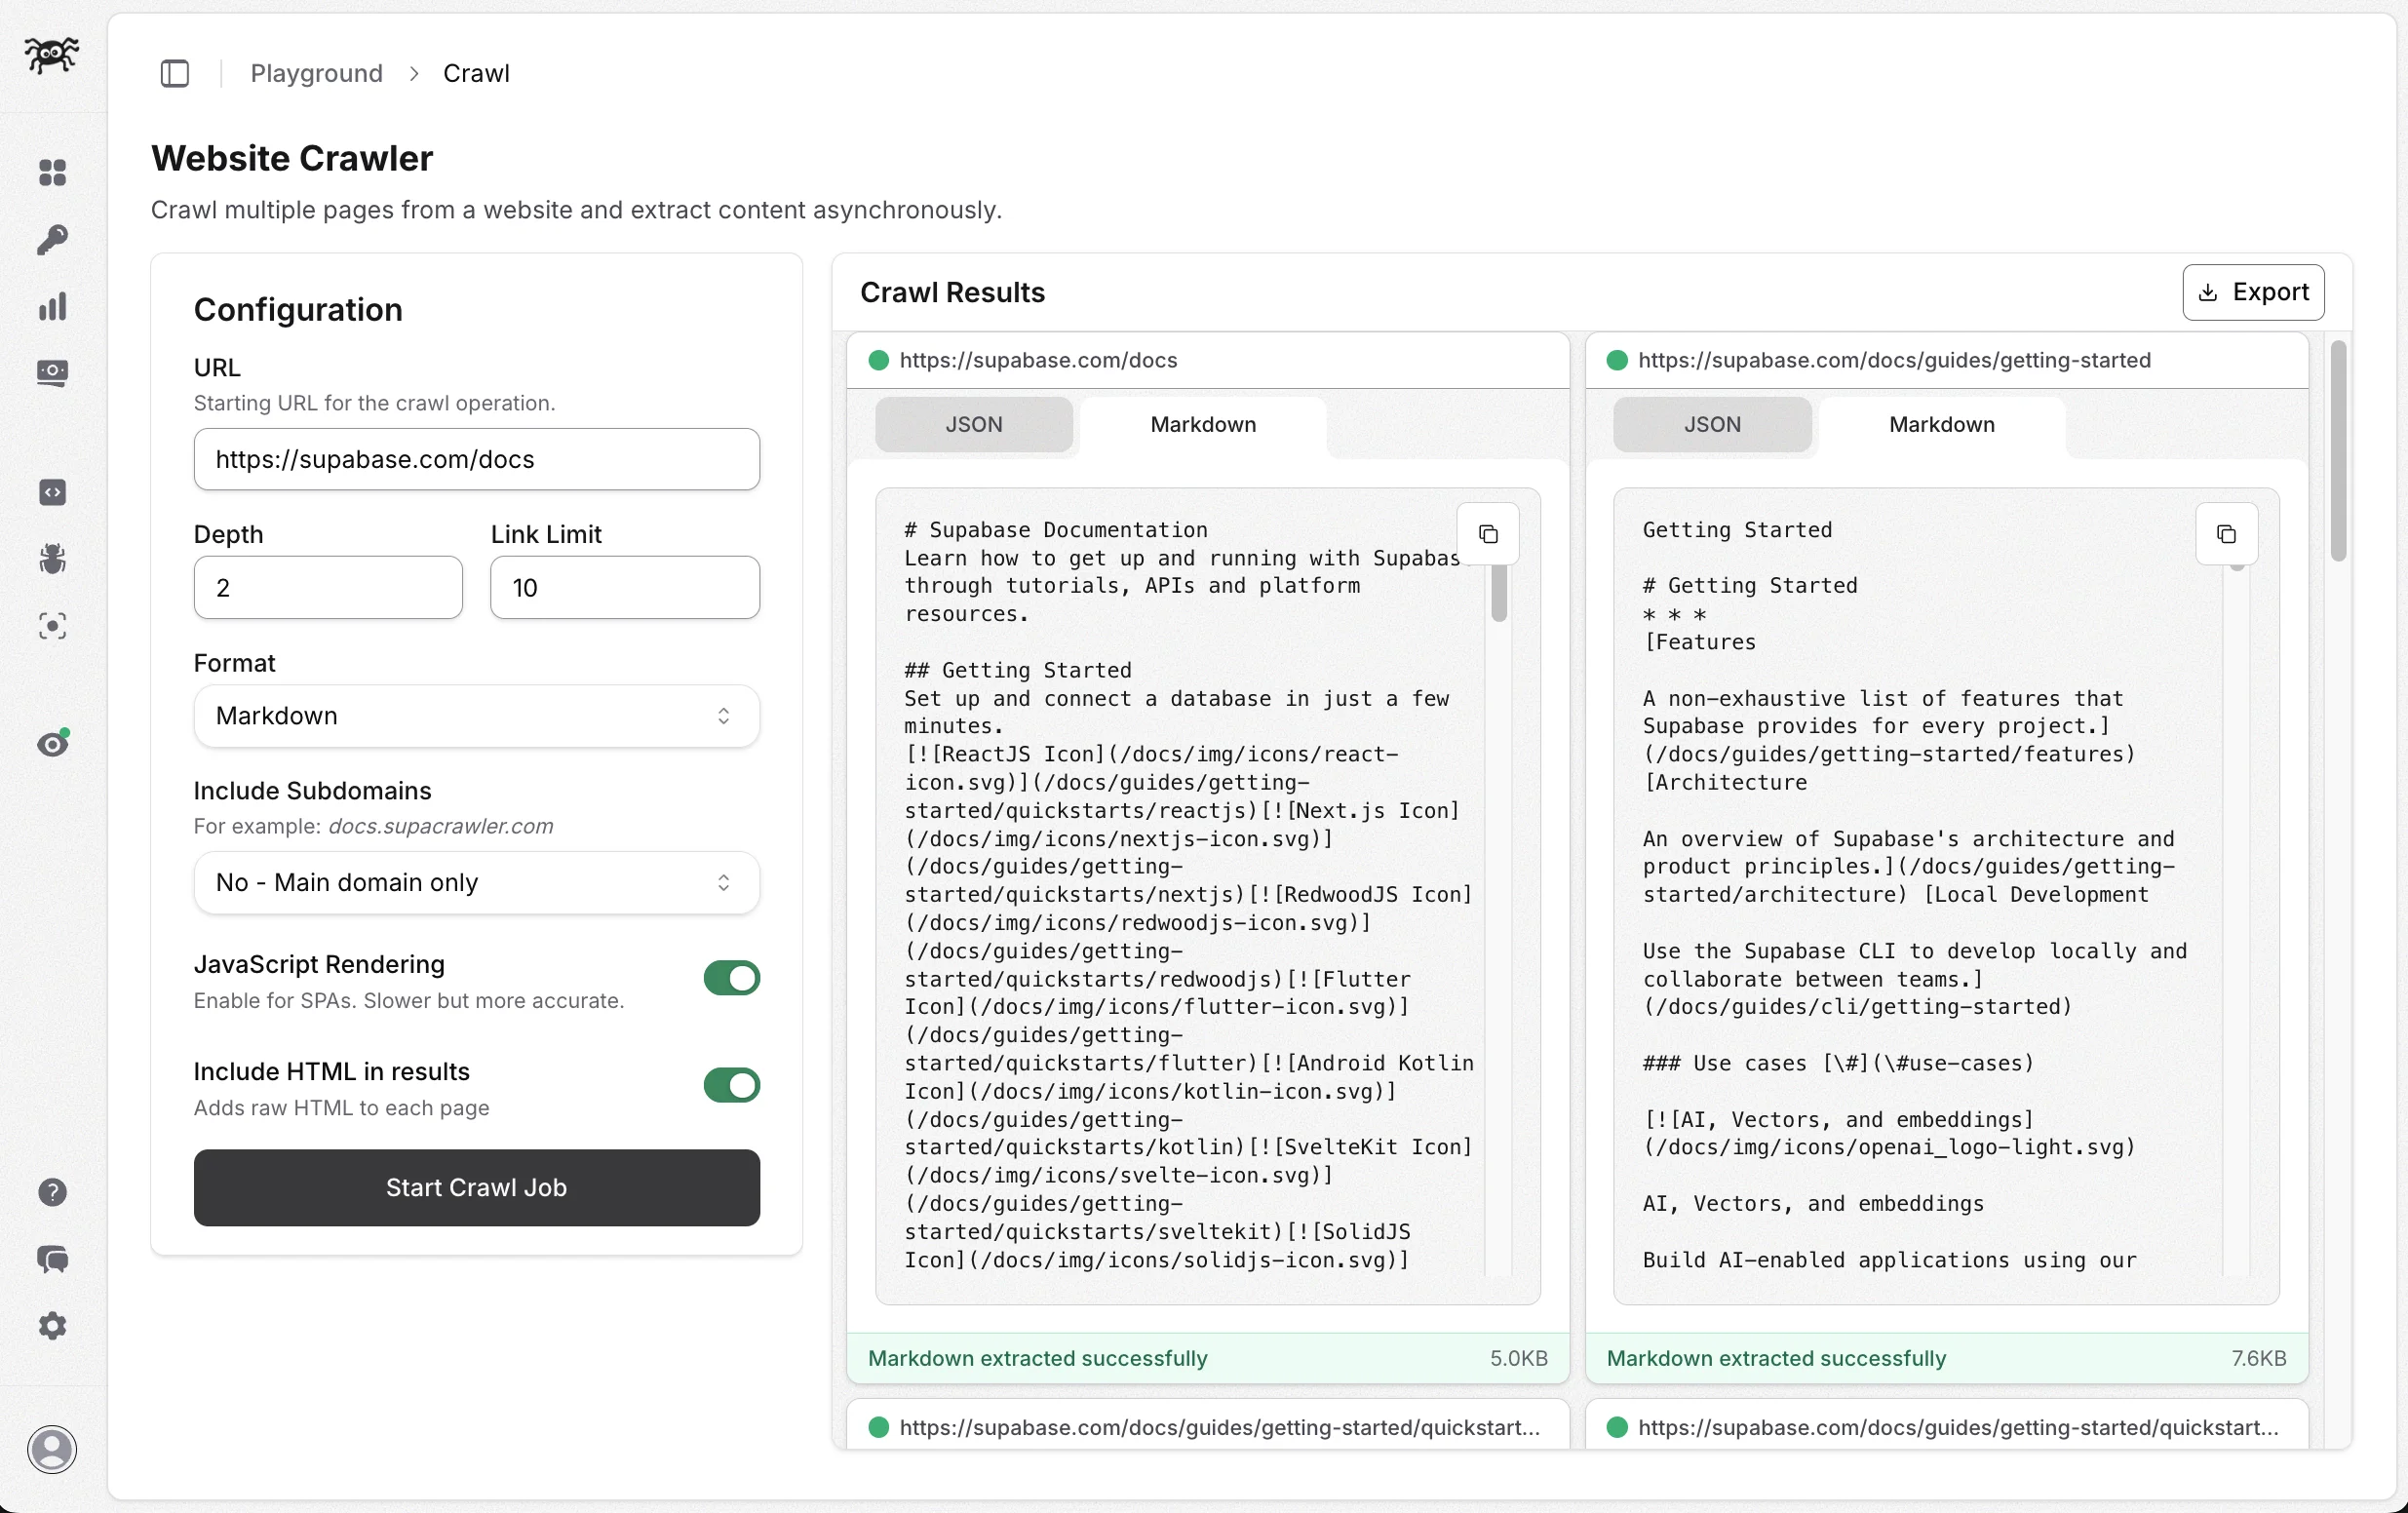Export the crawl results
The image size is (2408, 1513).
point(2253,292)
